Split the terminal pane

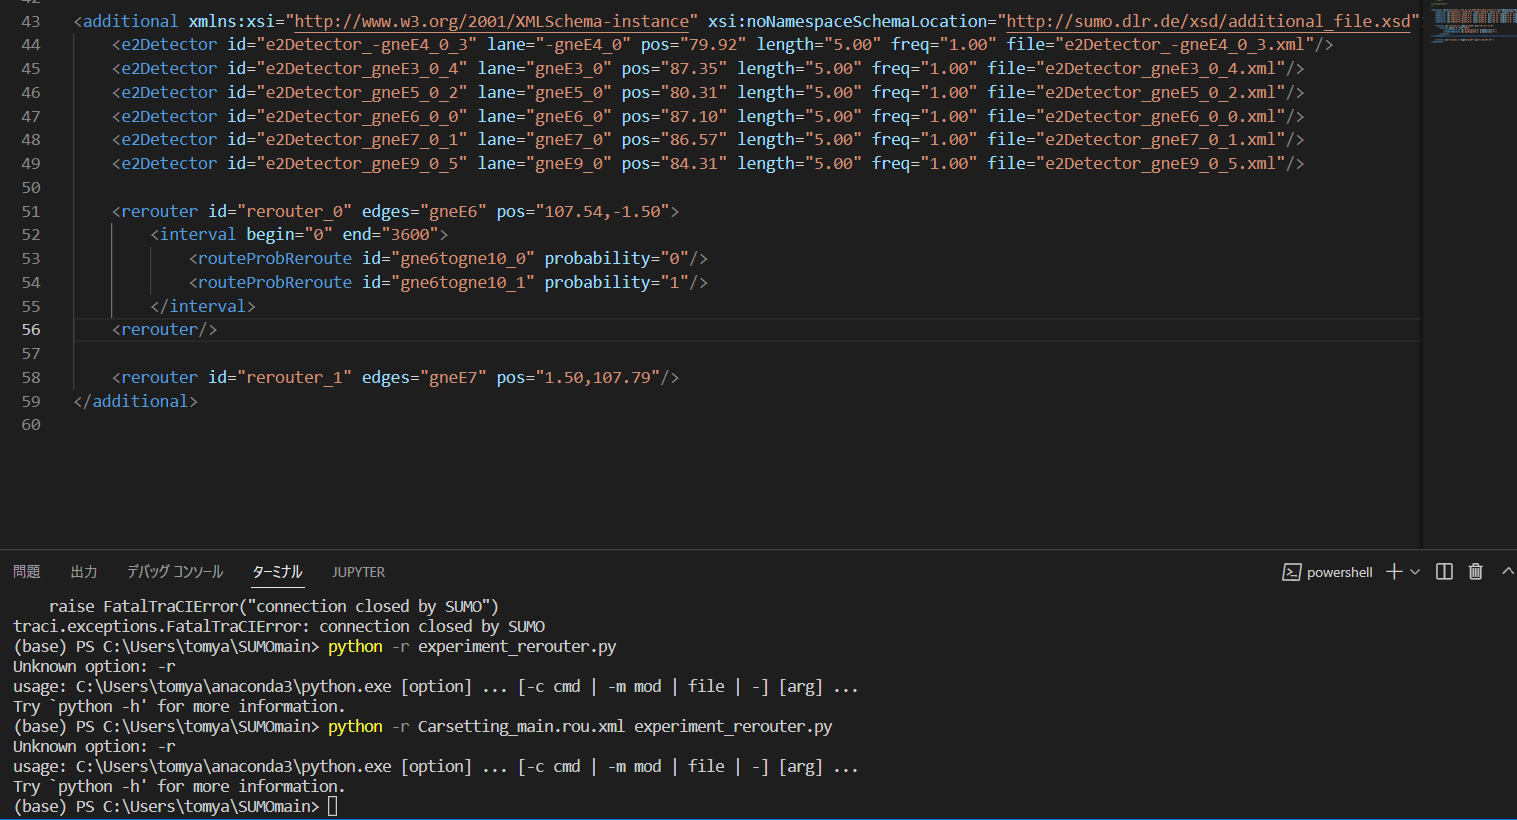pyautogui.click(x=1443, y=571)
